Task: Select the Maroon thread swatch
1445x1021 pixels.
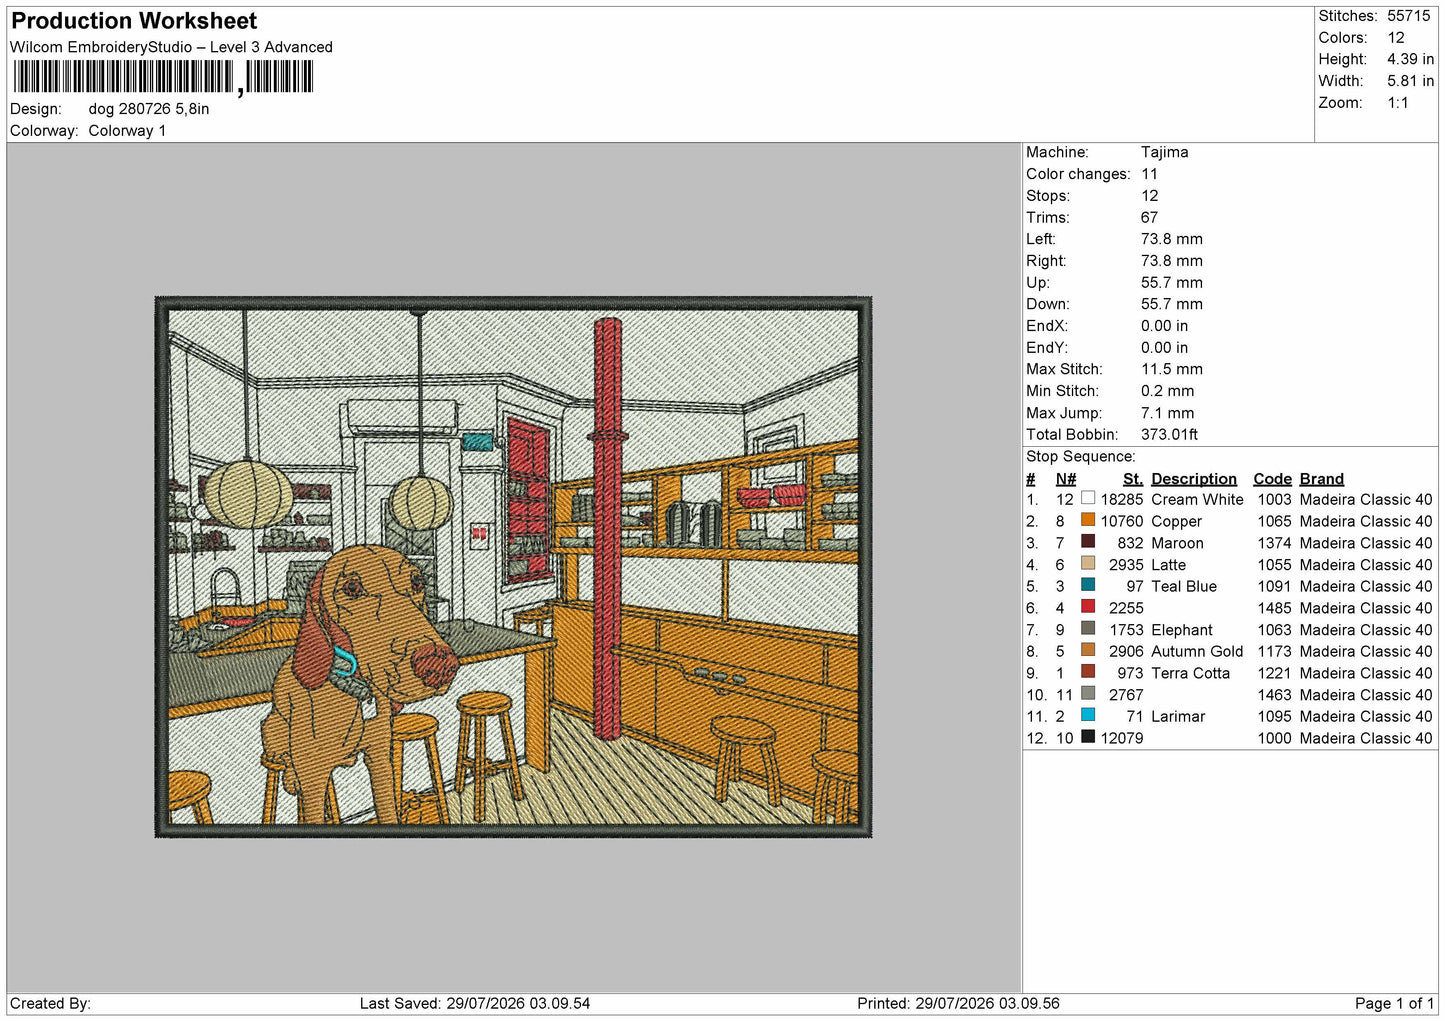Action: (1088, 542)
